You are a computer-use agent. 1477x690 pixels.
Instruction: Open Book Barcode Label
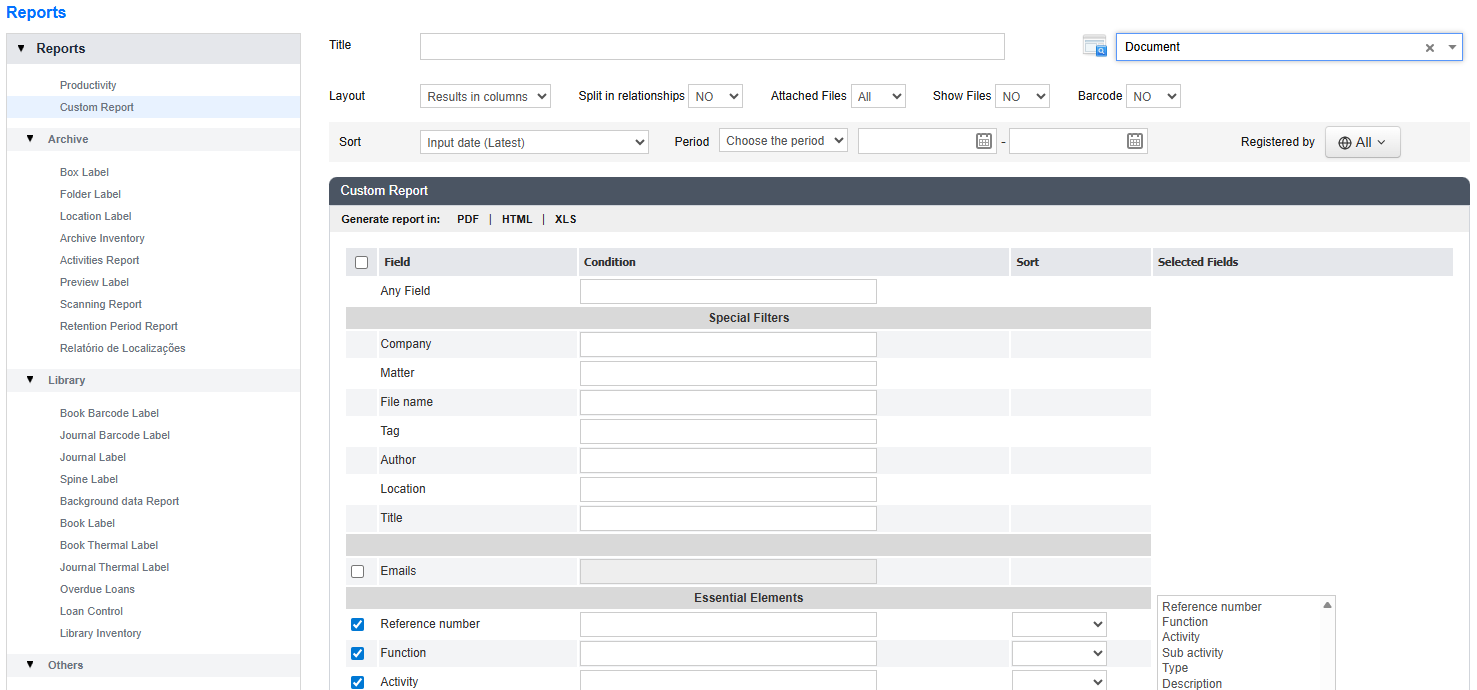pos(109,413)
